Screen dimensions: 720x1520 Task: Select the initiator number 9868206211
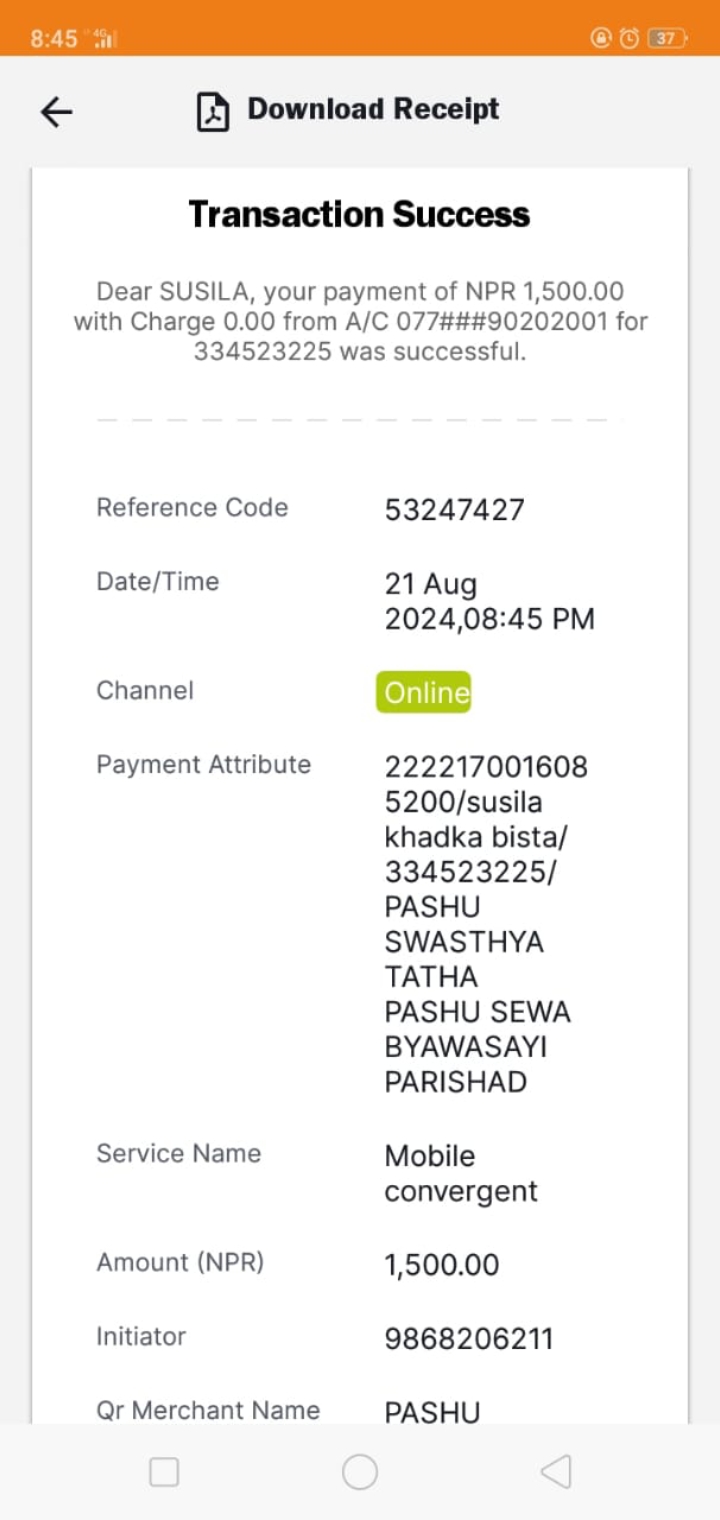click(x=469, y=1339)
